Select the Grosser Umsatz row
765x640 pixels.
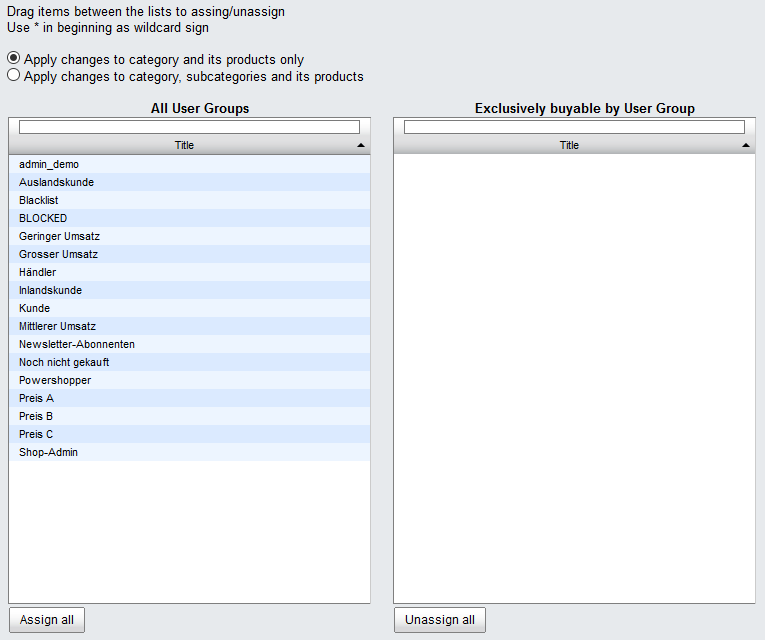189,255
